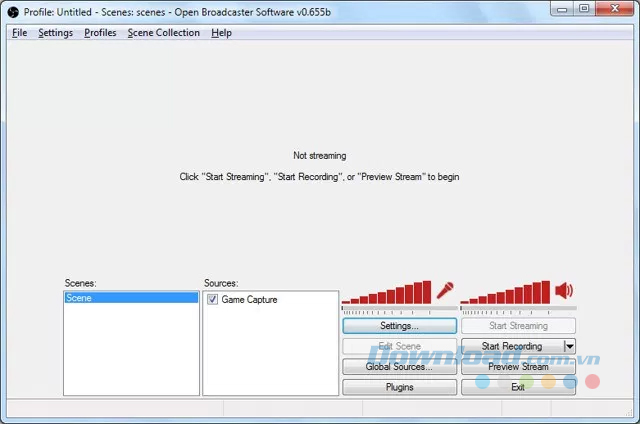640x424 pixels.
Task: Click the OBS logo in the title bar
Action: pyautogui.click(x=13, y=12)
